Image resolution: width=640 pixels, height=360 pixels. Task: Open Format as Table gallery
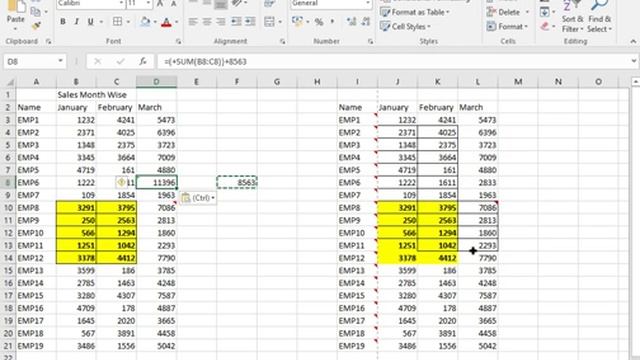[x=414, y=12]
